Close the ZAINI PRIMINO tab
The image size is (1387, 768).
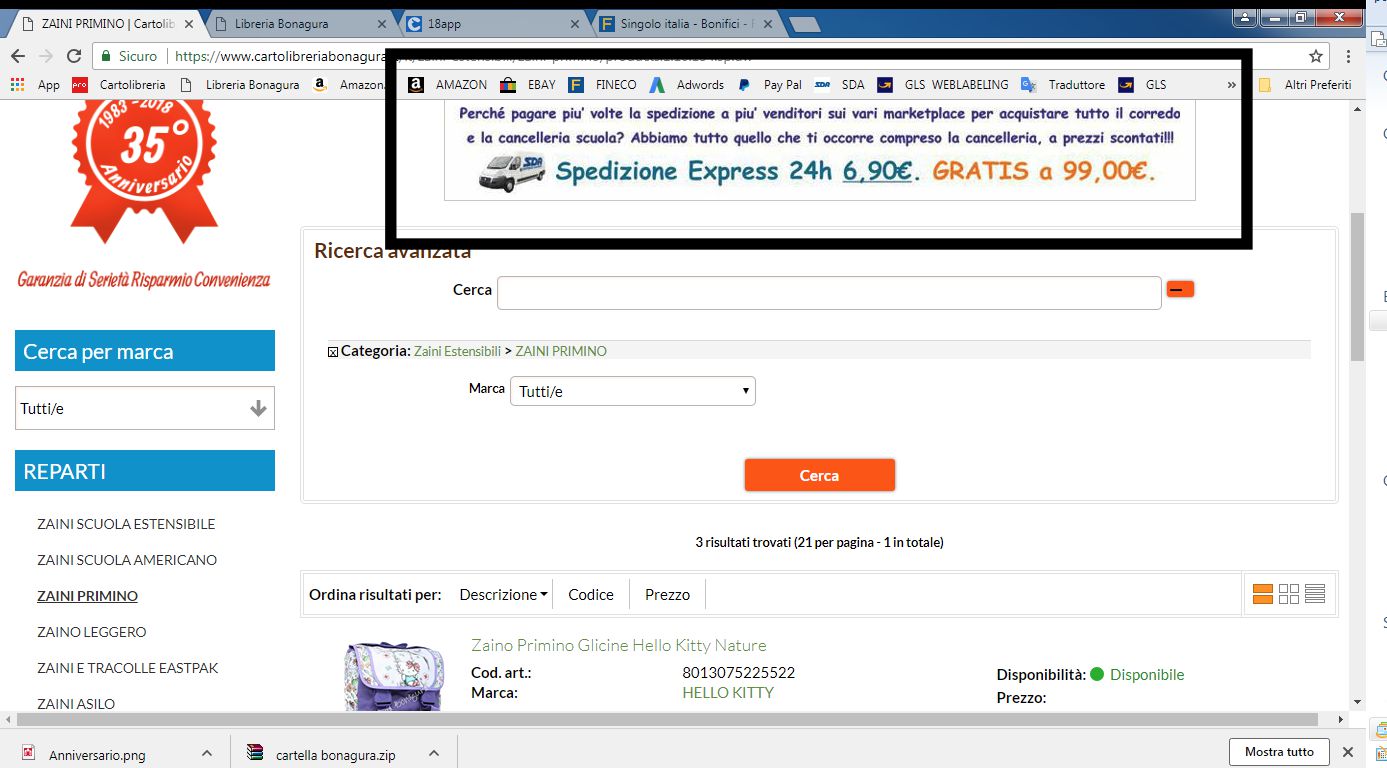(189, 23)
